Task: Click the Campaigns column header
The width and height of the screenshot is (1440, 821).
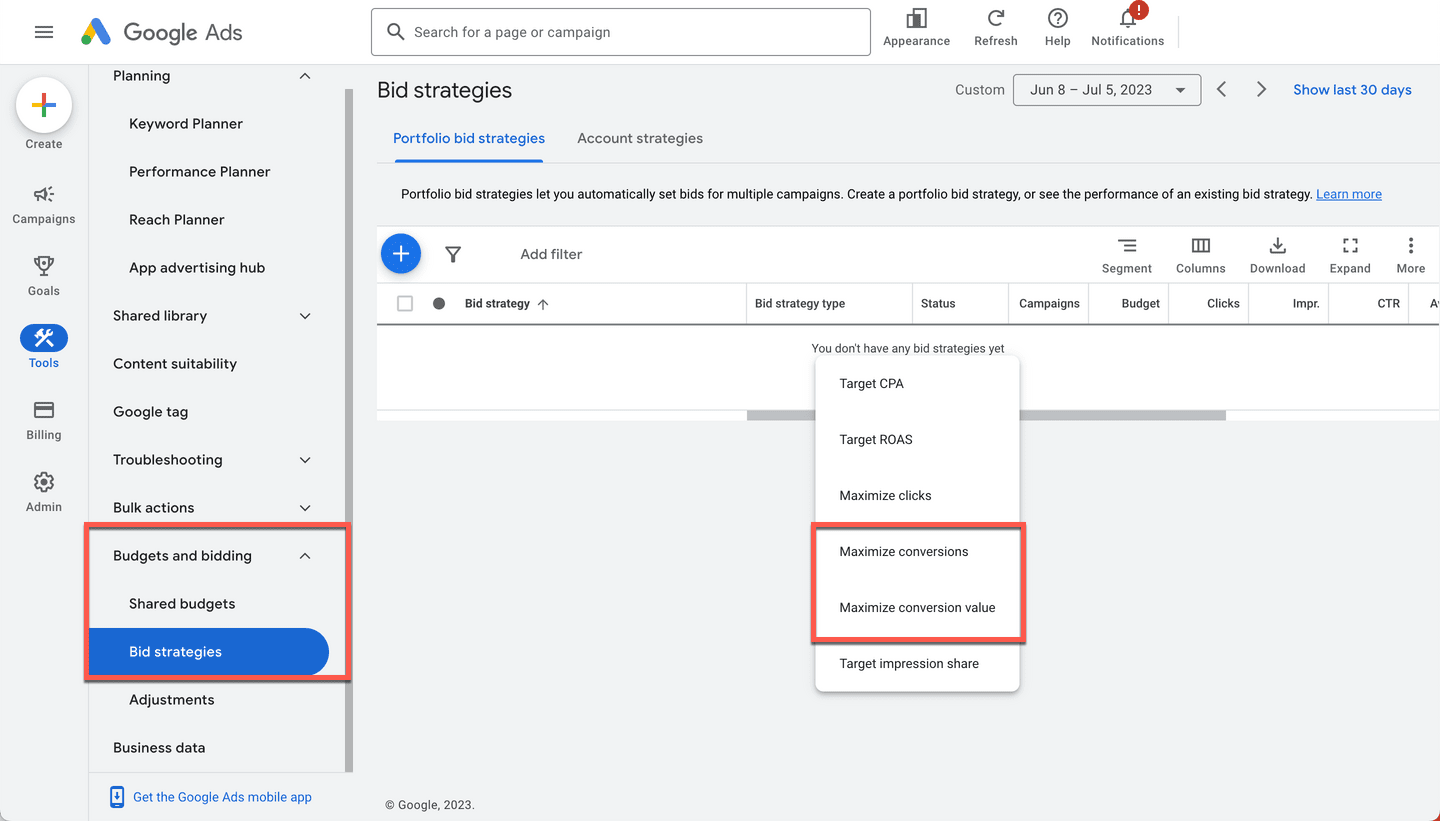Action: click(1049, 304)
